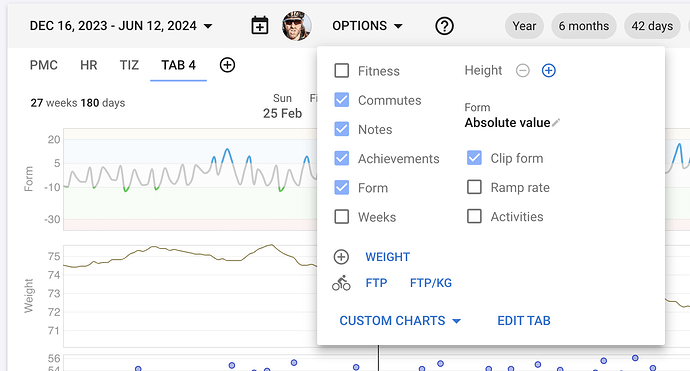Image resolution: width=690 pixels, height=371 pixels.
Task: Add a new tab with plus icon
Action: pos(227,65)
